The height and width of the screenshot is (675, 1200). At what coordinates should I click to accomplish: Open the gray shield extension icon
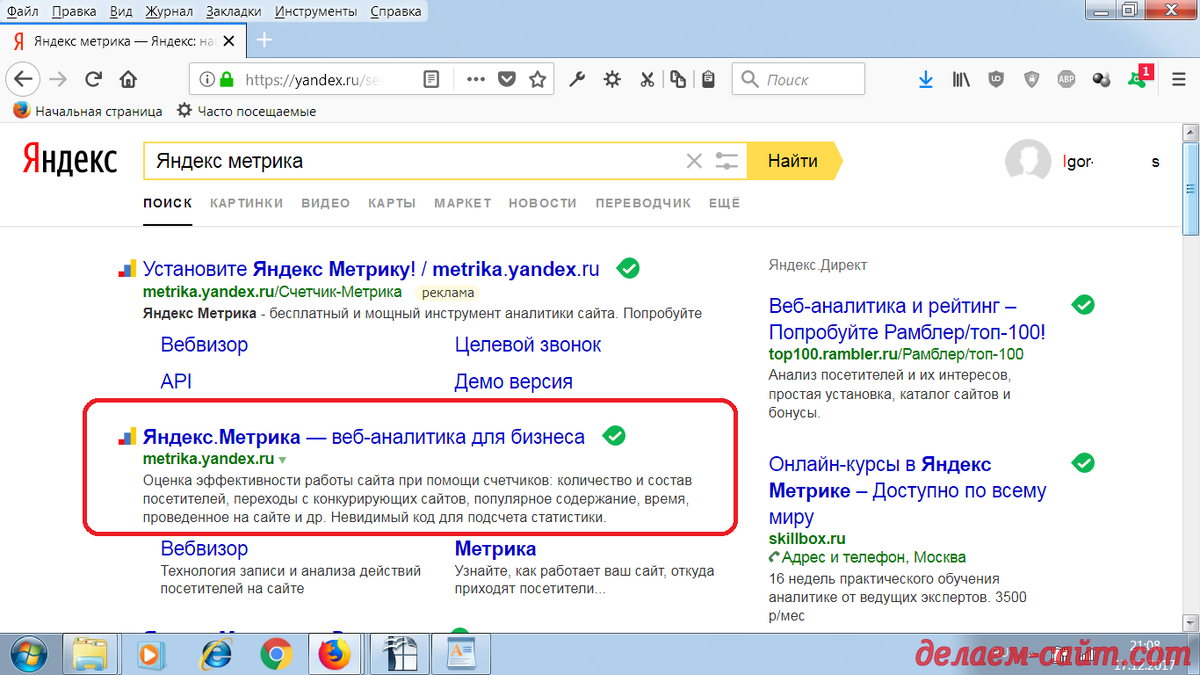(1031, 79)
